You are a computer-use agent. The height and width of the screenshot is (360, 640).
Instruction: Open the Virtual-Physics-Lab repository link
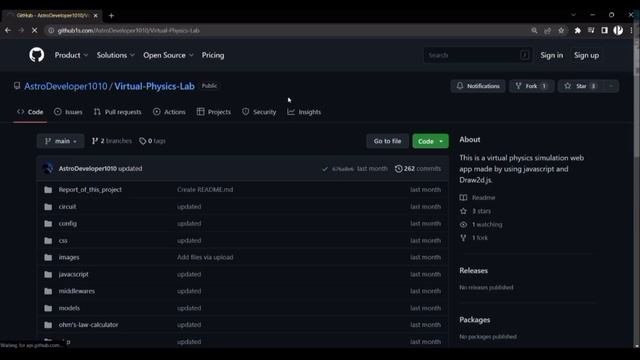click(154, 86)
